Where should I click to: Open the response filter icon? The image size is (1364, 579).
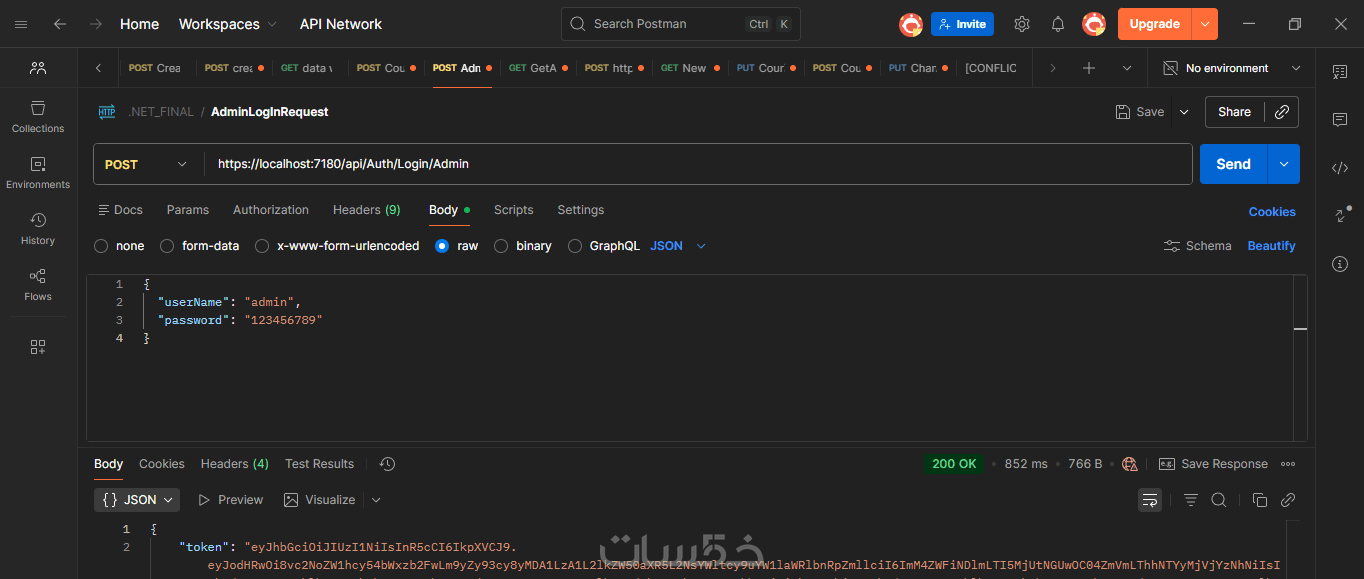[1191, 500]
